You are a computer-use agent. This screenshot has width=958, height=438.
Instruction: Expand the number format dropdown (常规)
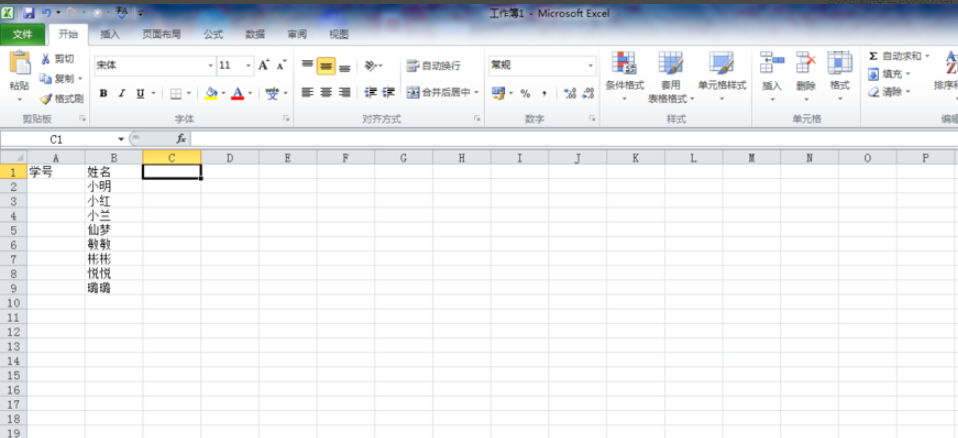point(590,65)
